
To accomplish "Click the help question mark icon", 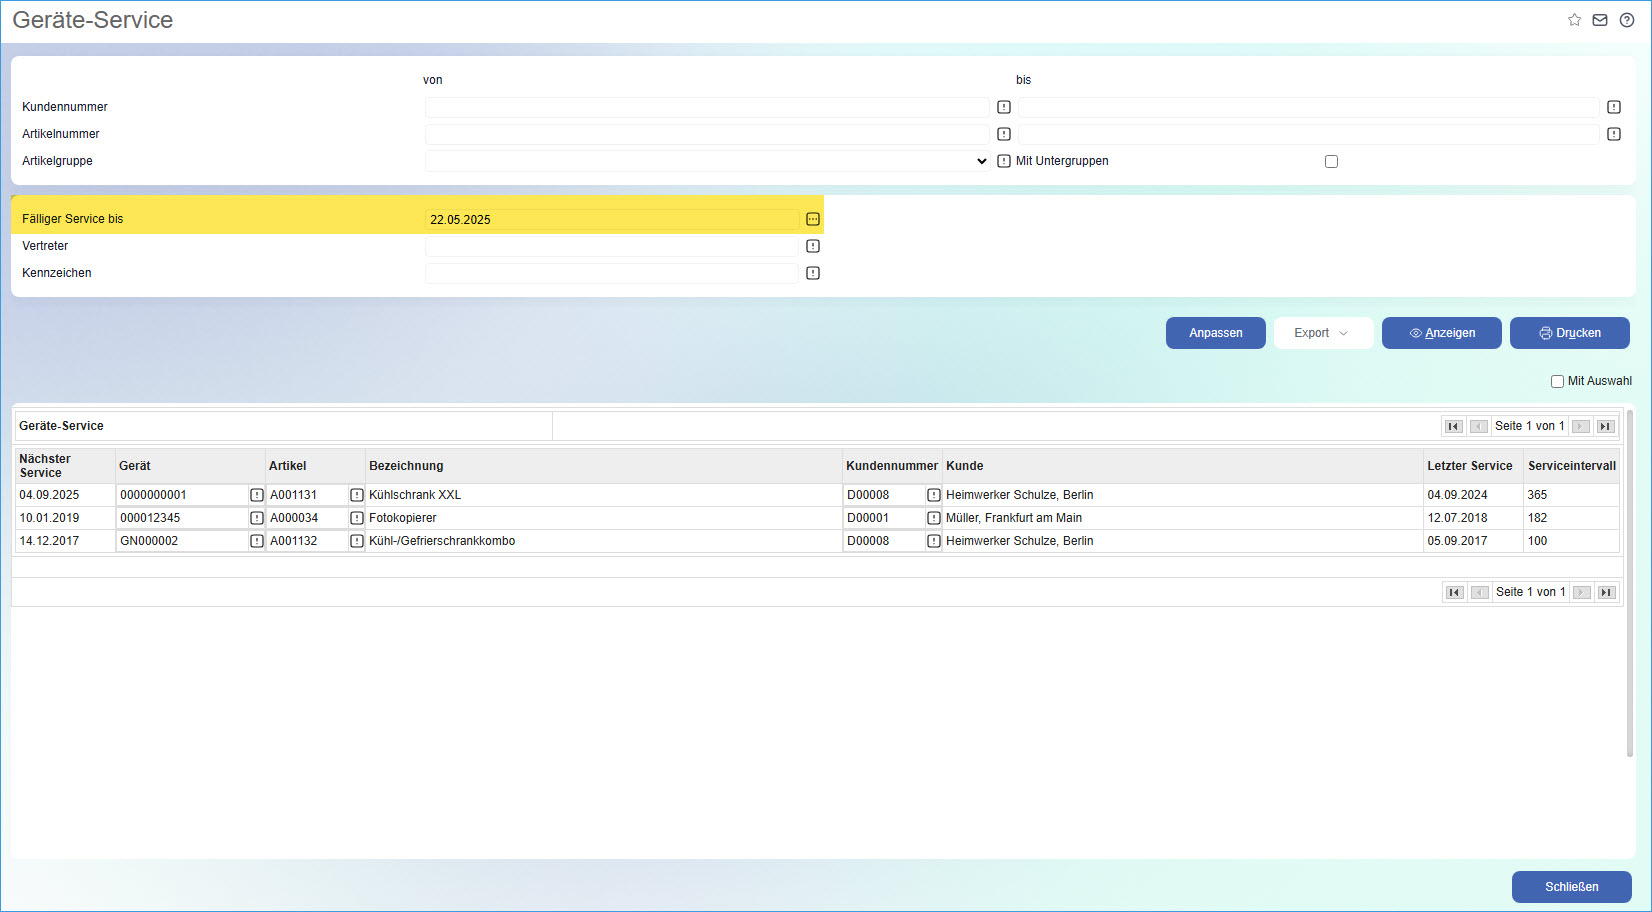I will pyautogui.click(x=1627, y=20).
